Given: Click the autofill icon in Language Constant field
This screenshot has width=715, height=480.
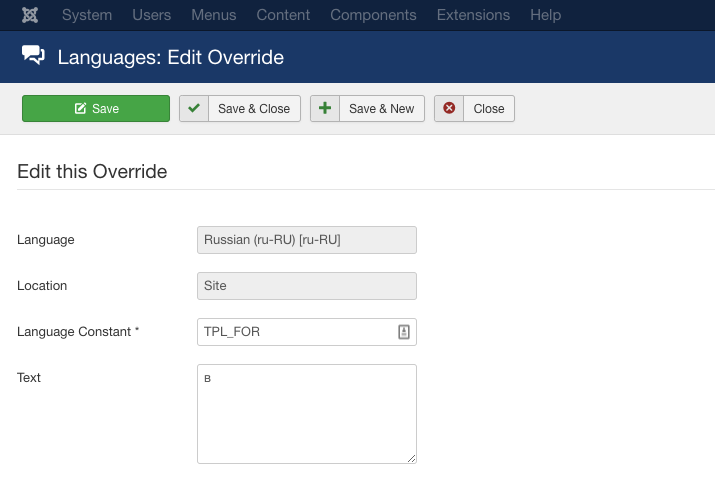Looking at the screenshot, I should click(404, 332).
